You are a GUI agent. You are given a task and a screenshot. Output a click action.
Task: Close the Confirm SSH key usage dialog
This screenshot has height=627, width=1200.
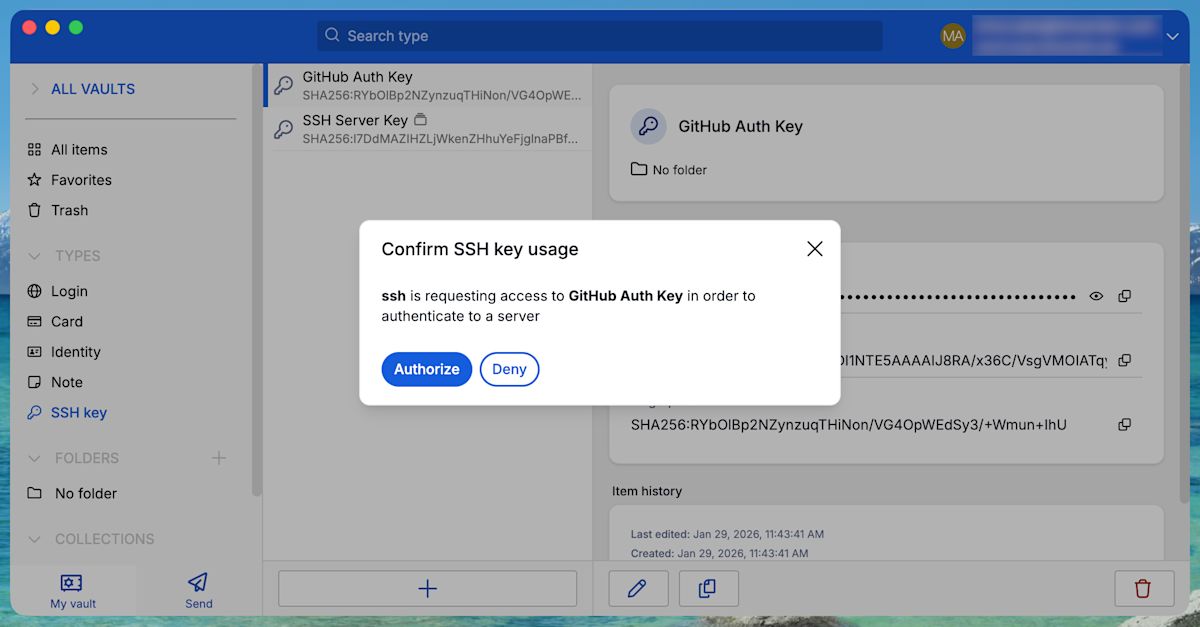[x=814, y=248]
